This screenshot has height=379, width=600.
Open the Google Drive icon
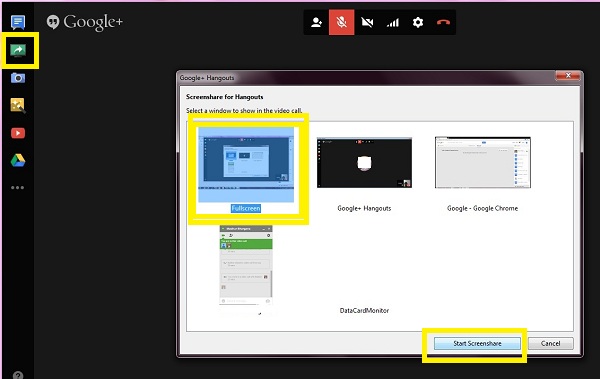click(x=18, y=160)
